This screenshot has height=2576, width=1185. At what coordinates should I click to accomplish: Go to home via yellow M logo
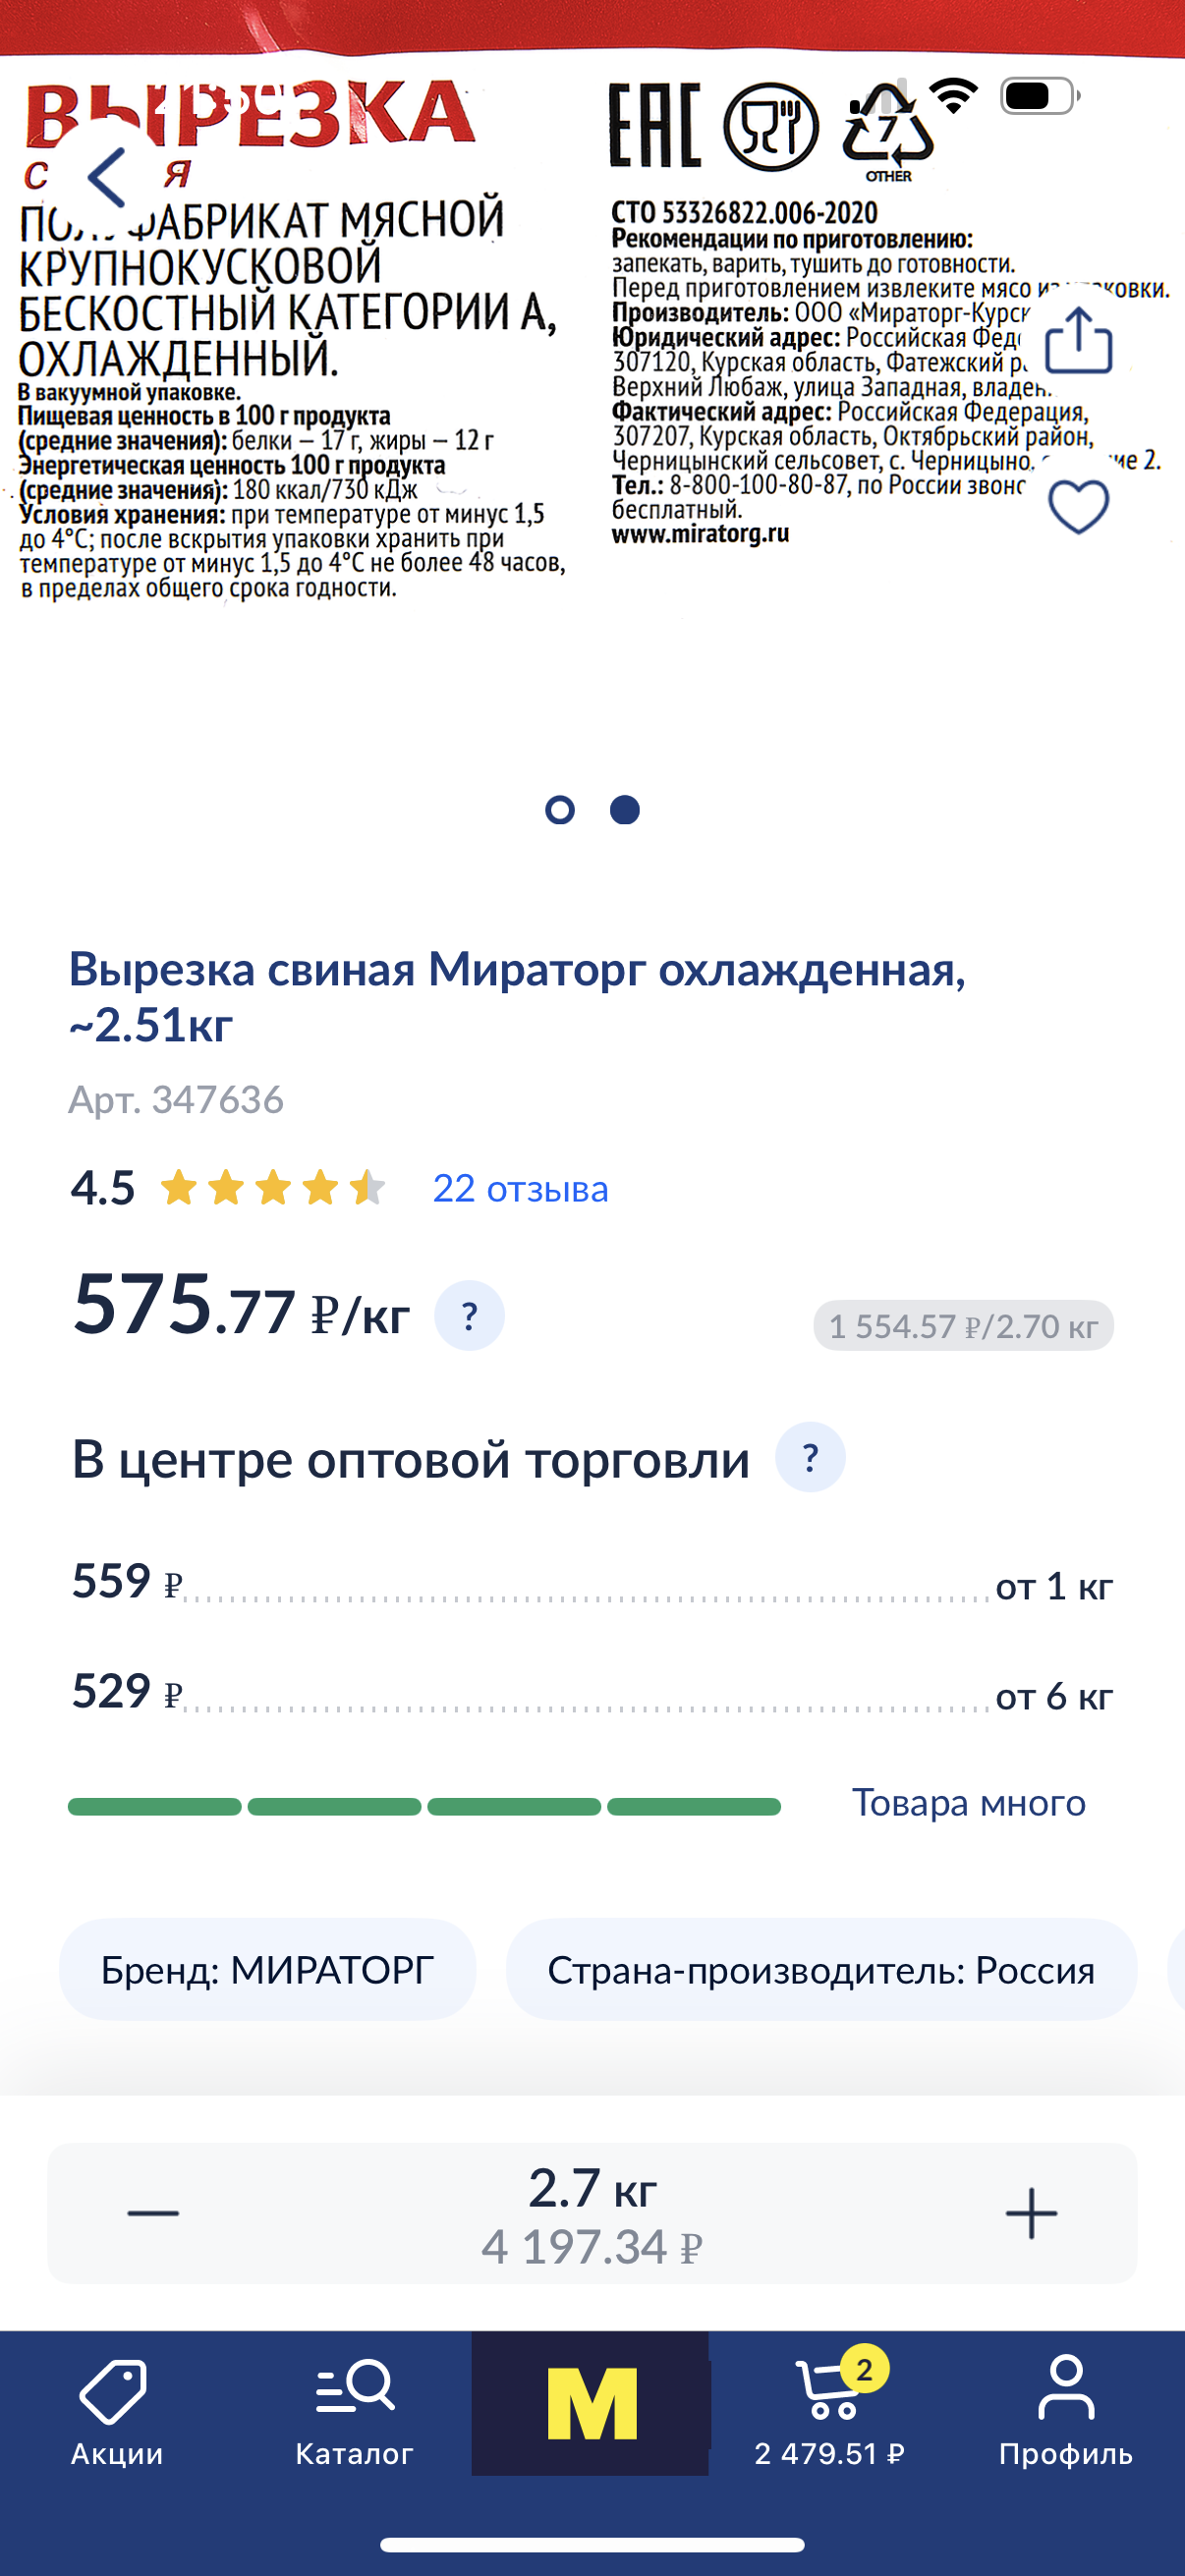click(591, 2403)
